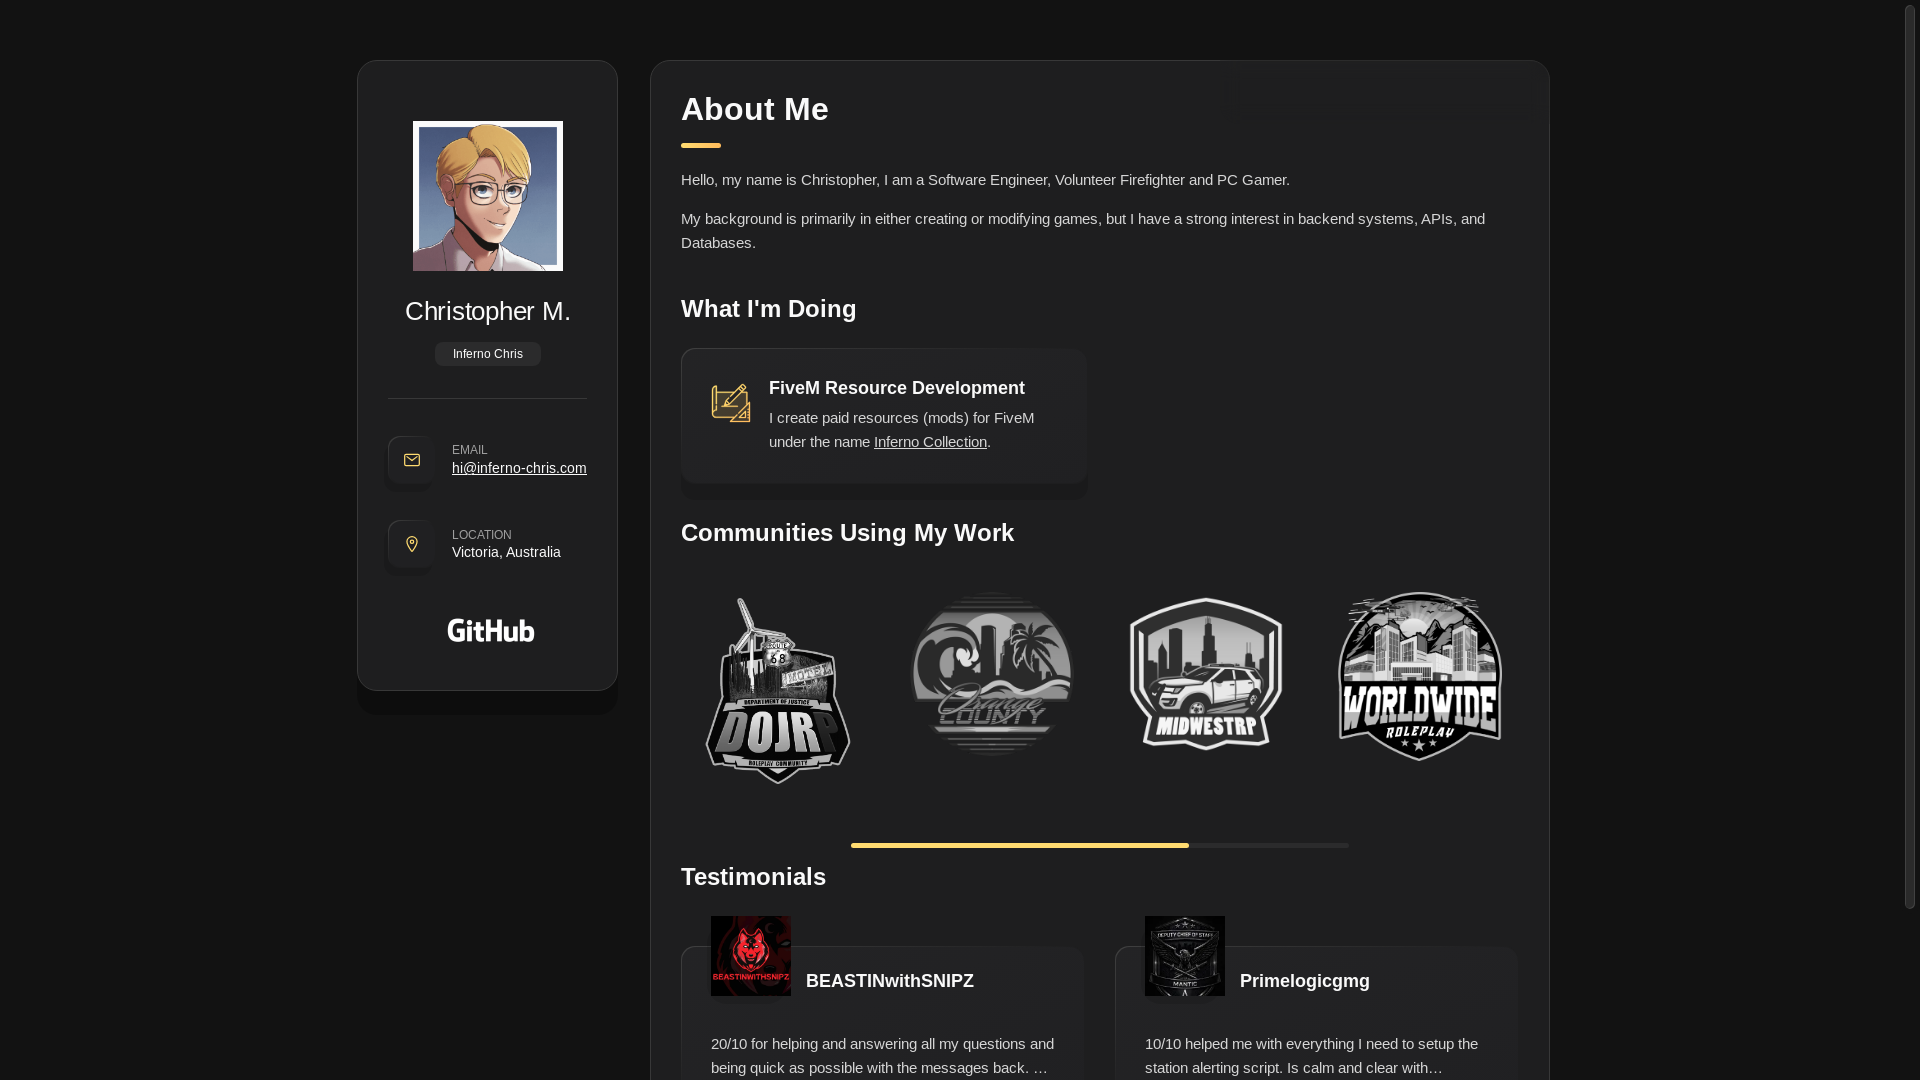Click the FiveM Resource Development design icon

tap(731, 403)
